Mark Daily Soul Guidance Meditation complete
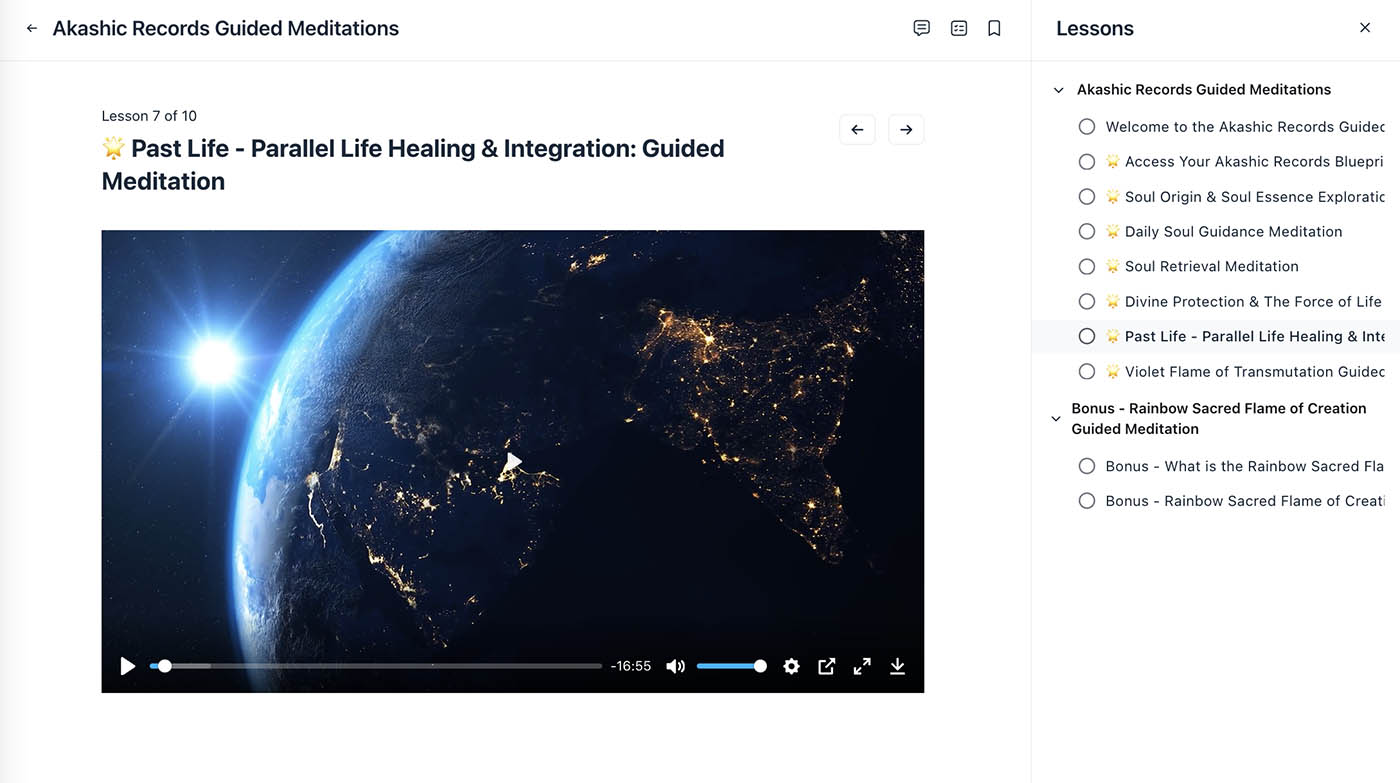This screenshot has height=783, width=1400. click(1087, 231)
